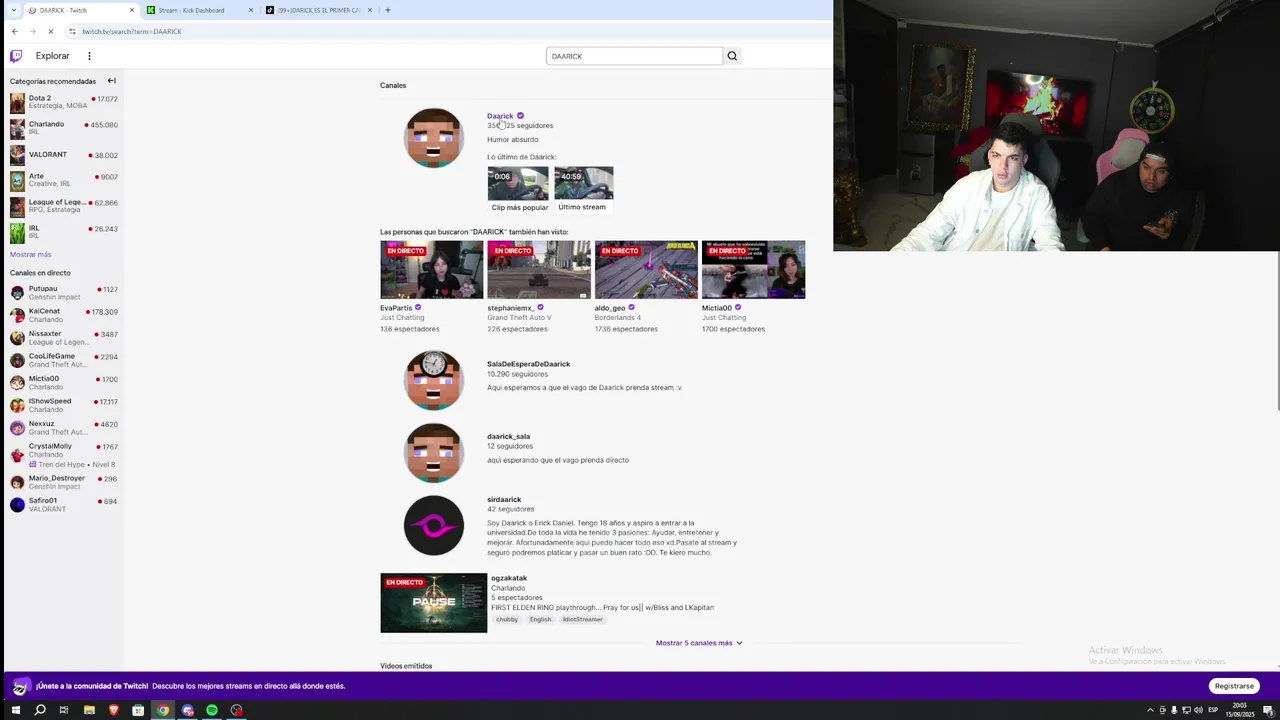The width and height of the screenshot is (1280, 720).
Task: Open Discord from the taskbar
Action: (x=187, y=710)
